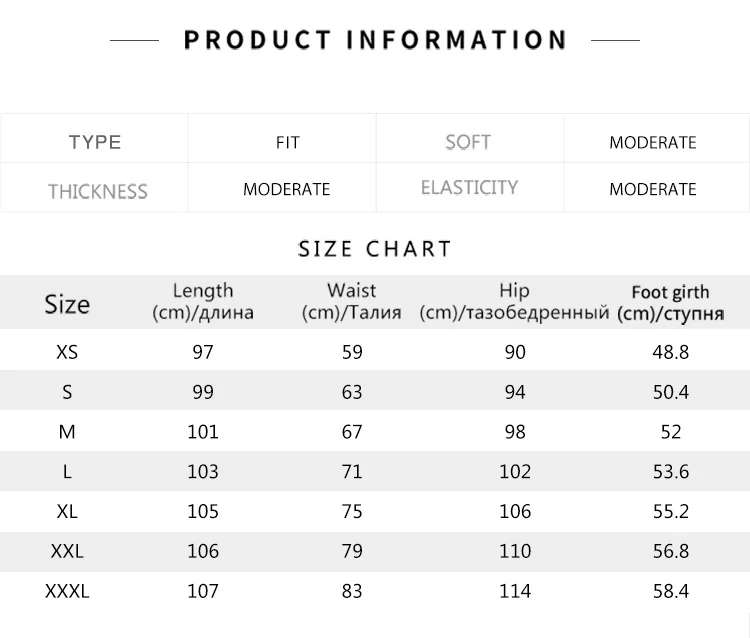
Task: Click the XXXL foot girth value 58.4
Action: tap(671, 591)
